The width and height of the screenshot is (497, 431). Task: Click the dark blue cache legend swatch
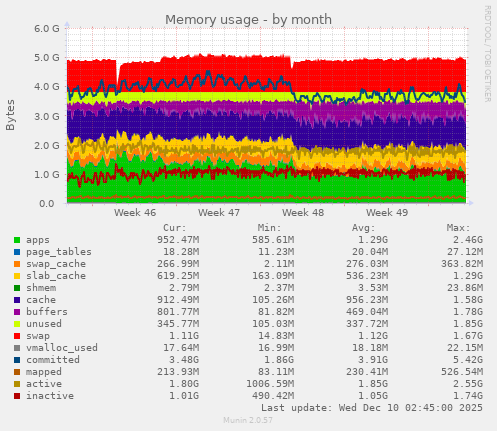(x=17, y=300)
